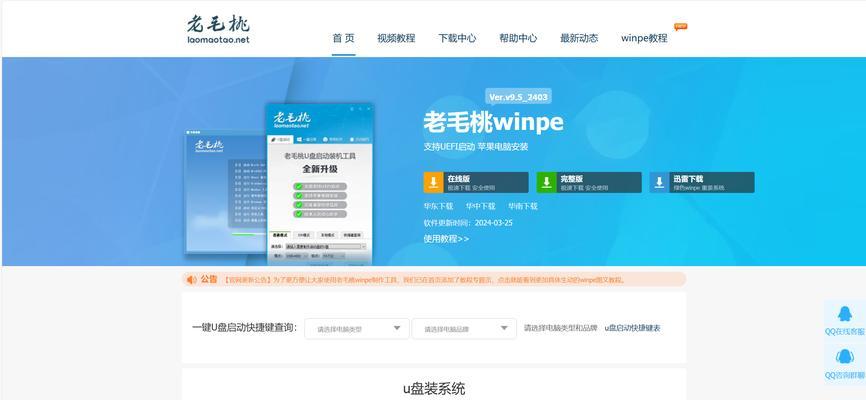This screenshot has width=866, height=400.
Task: Click the 软件更新时间 2024-03-25 text
Action: [x=468, y=223]
